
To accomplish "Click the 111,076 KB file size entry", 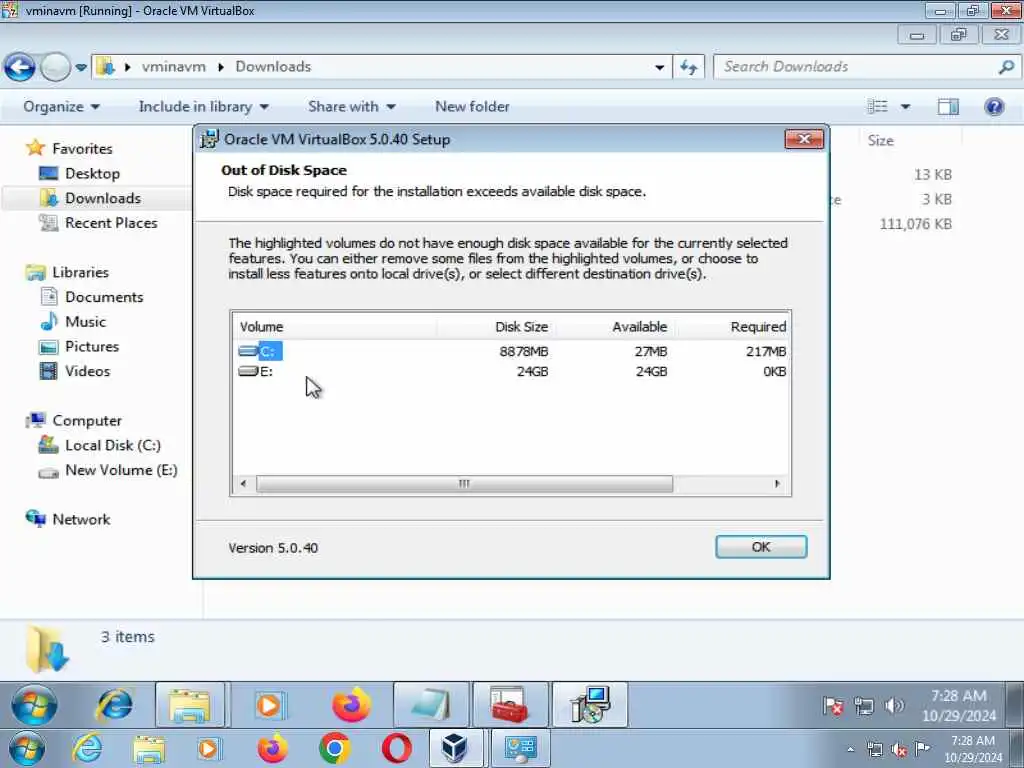I will click(x=915, y=224).
